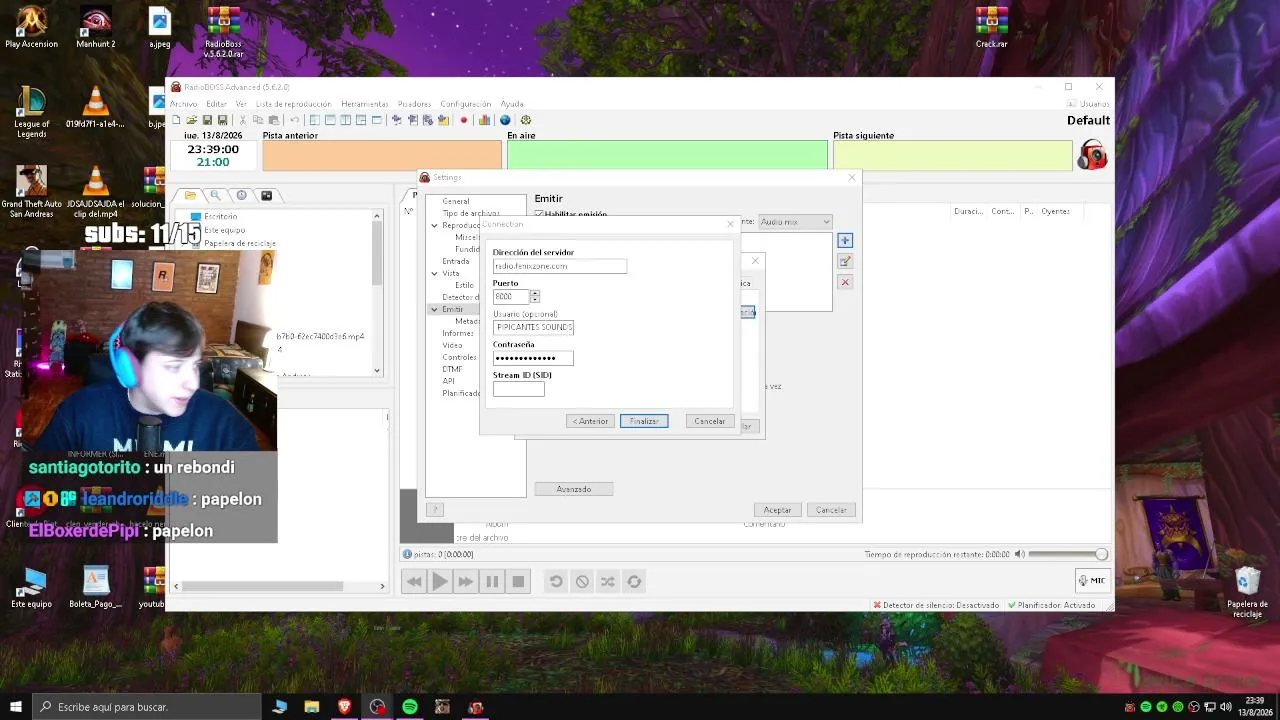
Task: Open the statistics bar chart toolbar icon
Action: pos(484,120)
